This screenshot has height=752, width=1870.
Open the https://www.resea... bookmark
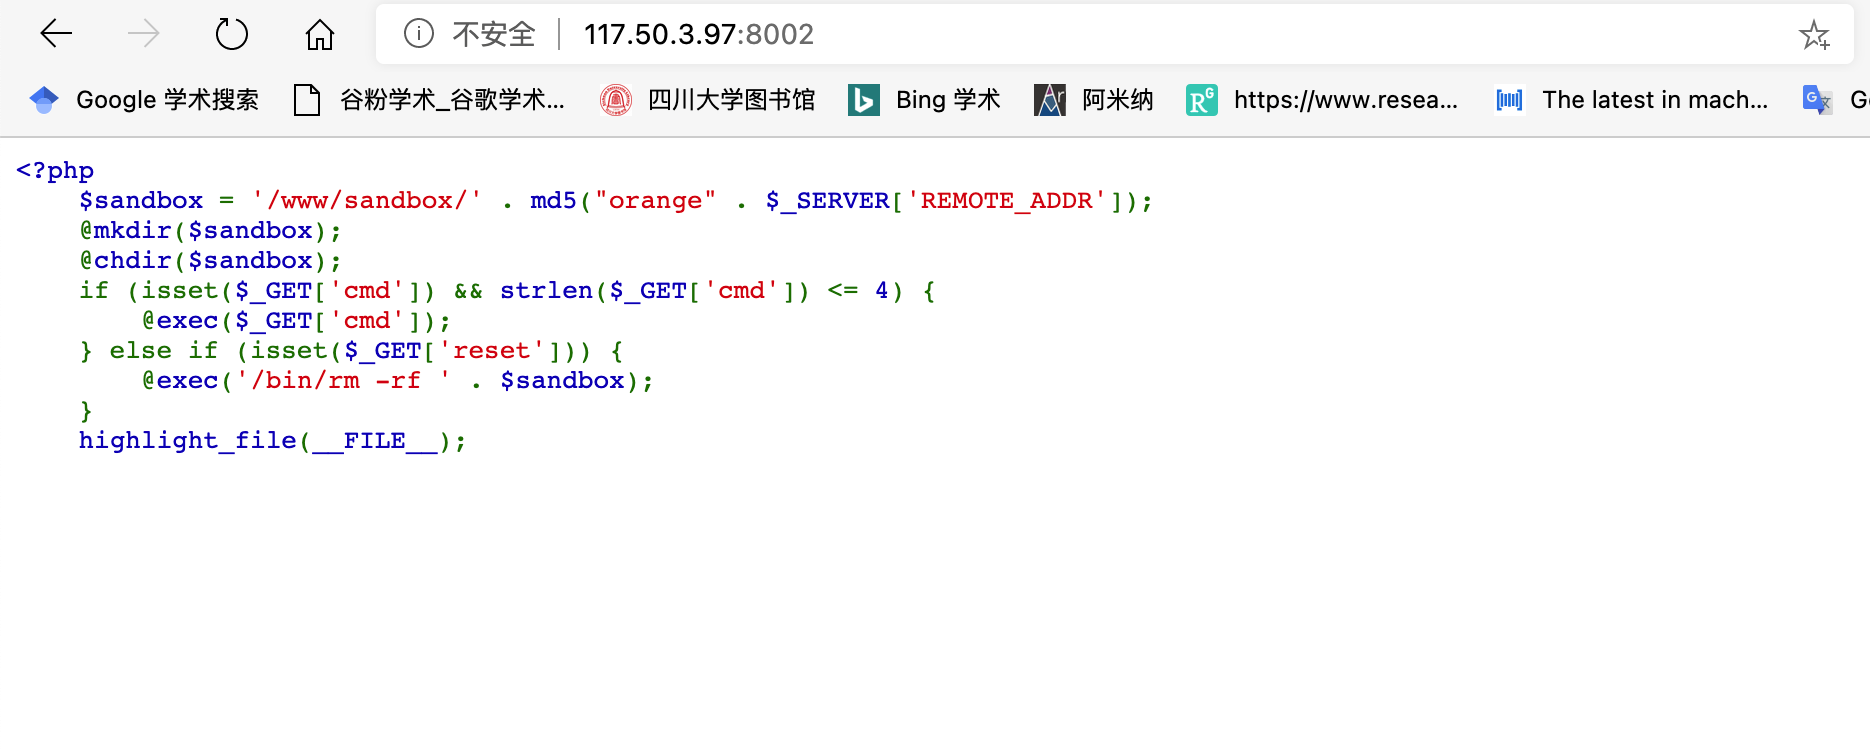coord(1322,100)
